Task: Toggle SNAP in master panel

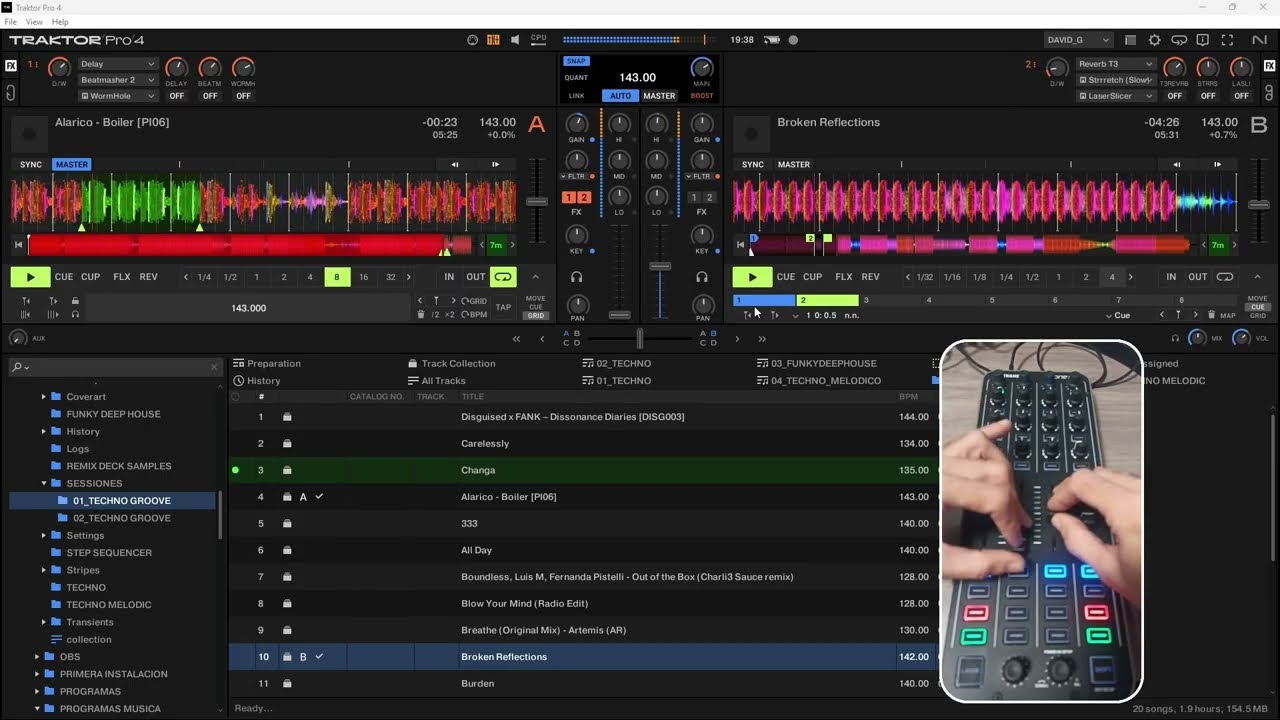Action: coord(576,61)
